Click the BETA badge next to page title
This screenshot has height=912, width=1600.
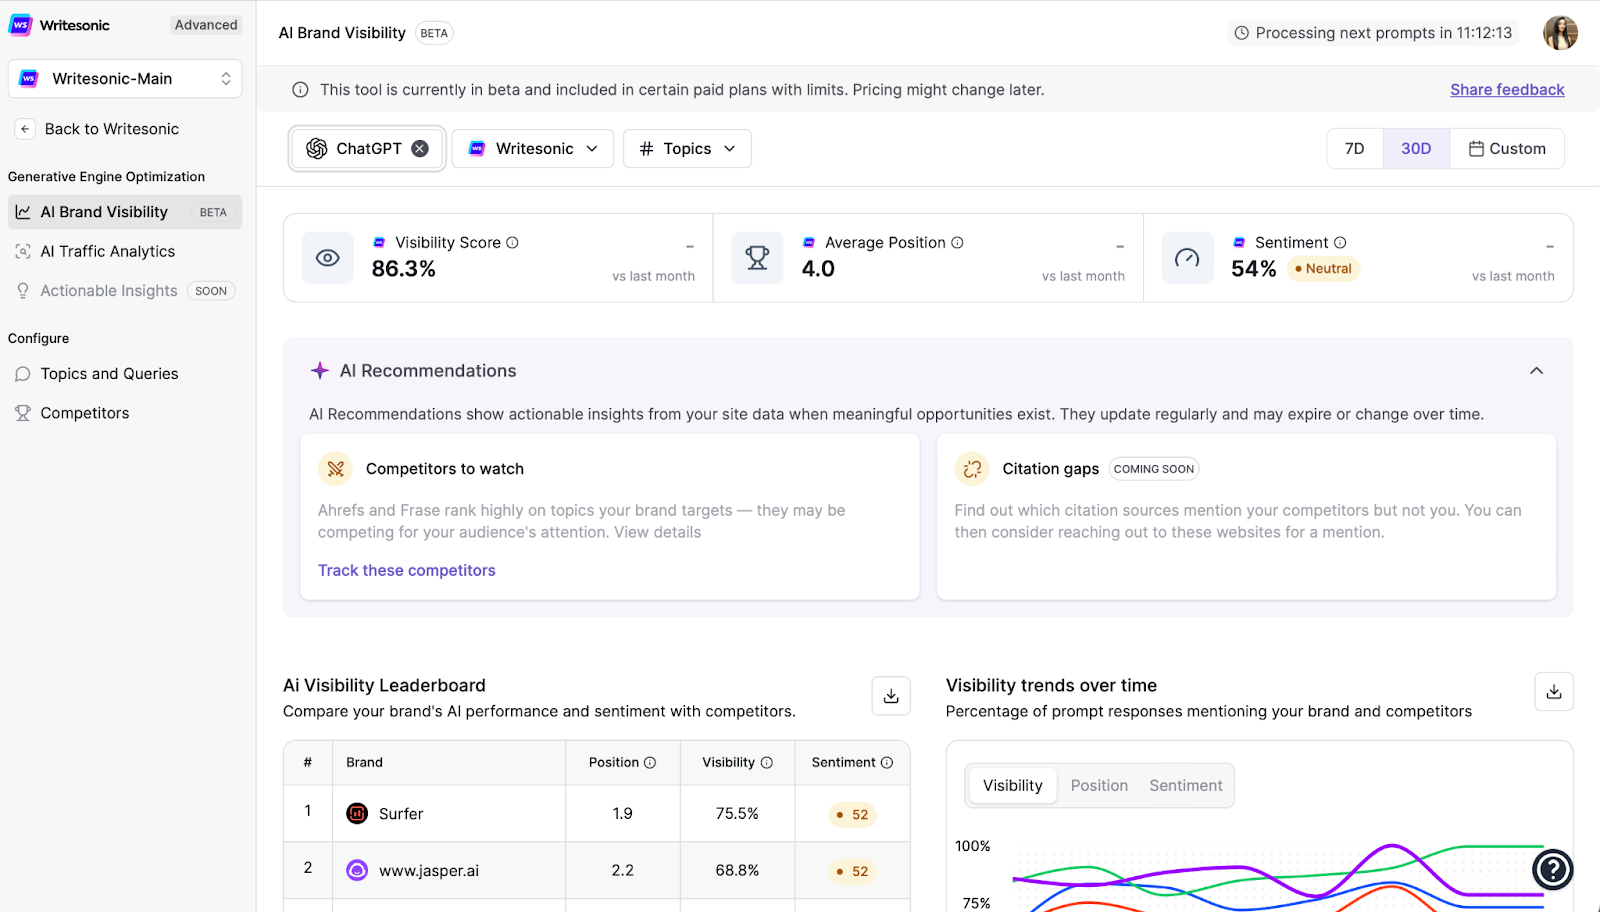click(x=434, y=33)
